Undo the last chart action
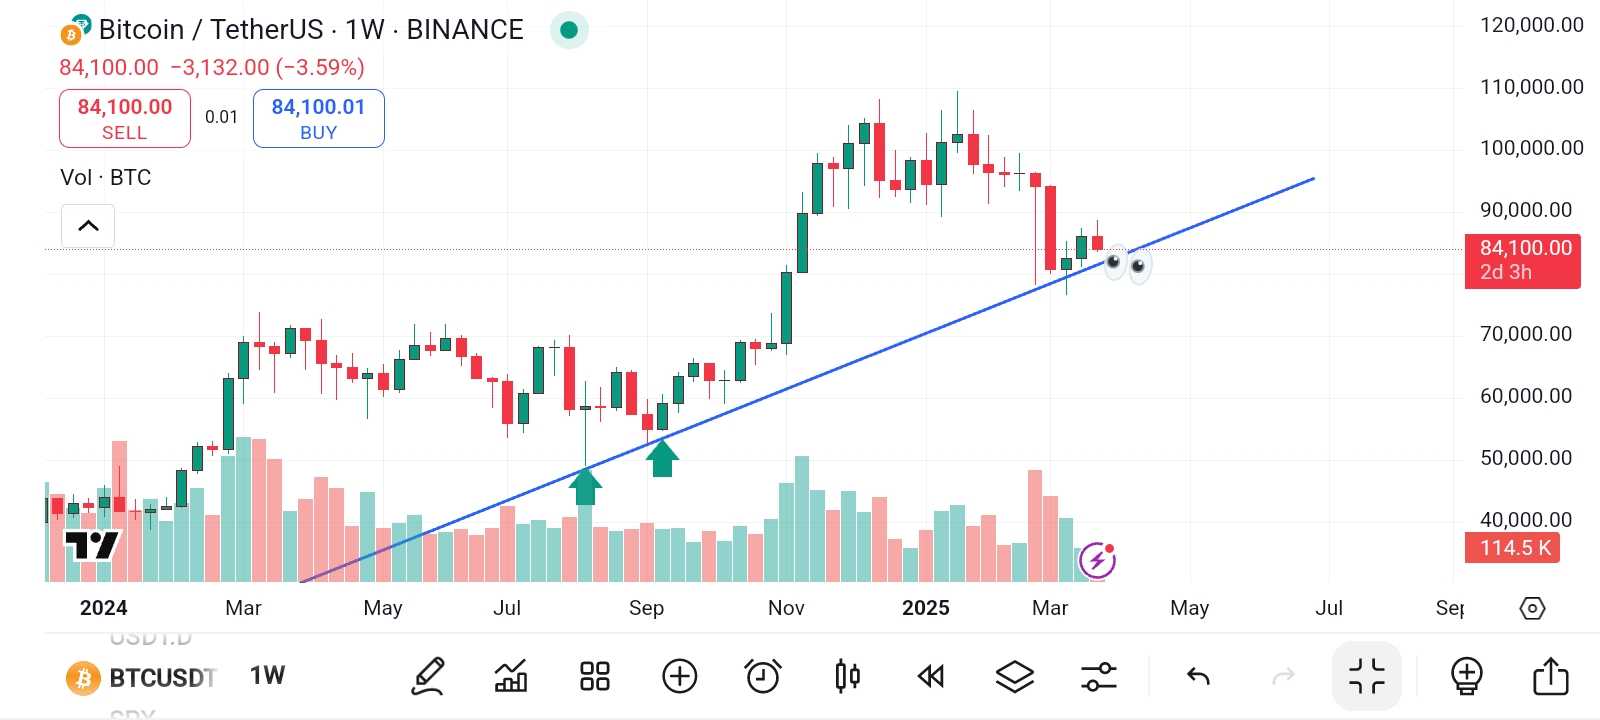Image resolution: width=1600 pixels, height=720 pixels. 1197,675
